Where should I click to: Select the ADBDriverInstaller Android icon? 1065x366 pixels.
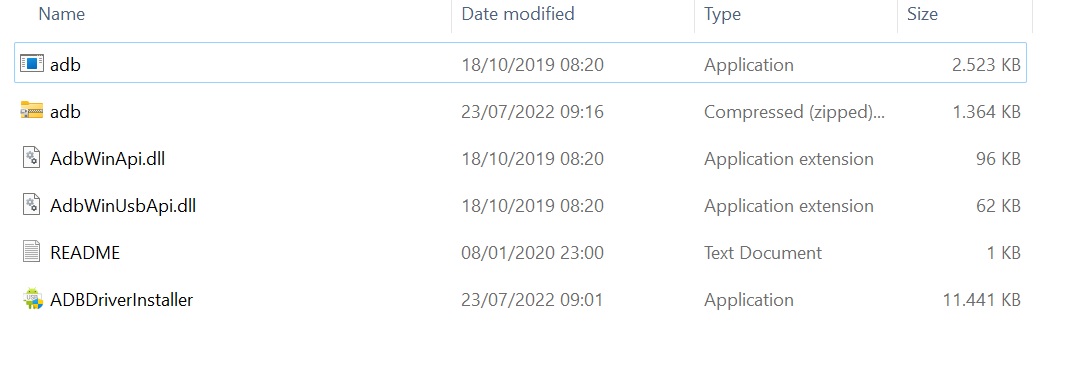coord(32,299)
